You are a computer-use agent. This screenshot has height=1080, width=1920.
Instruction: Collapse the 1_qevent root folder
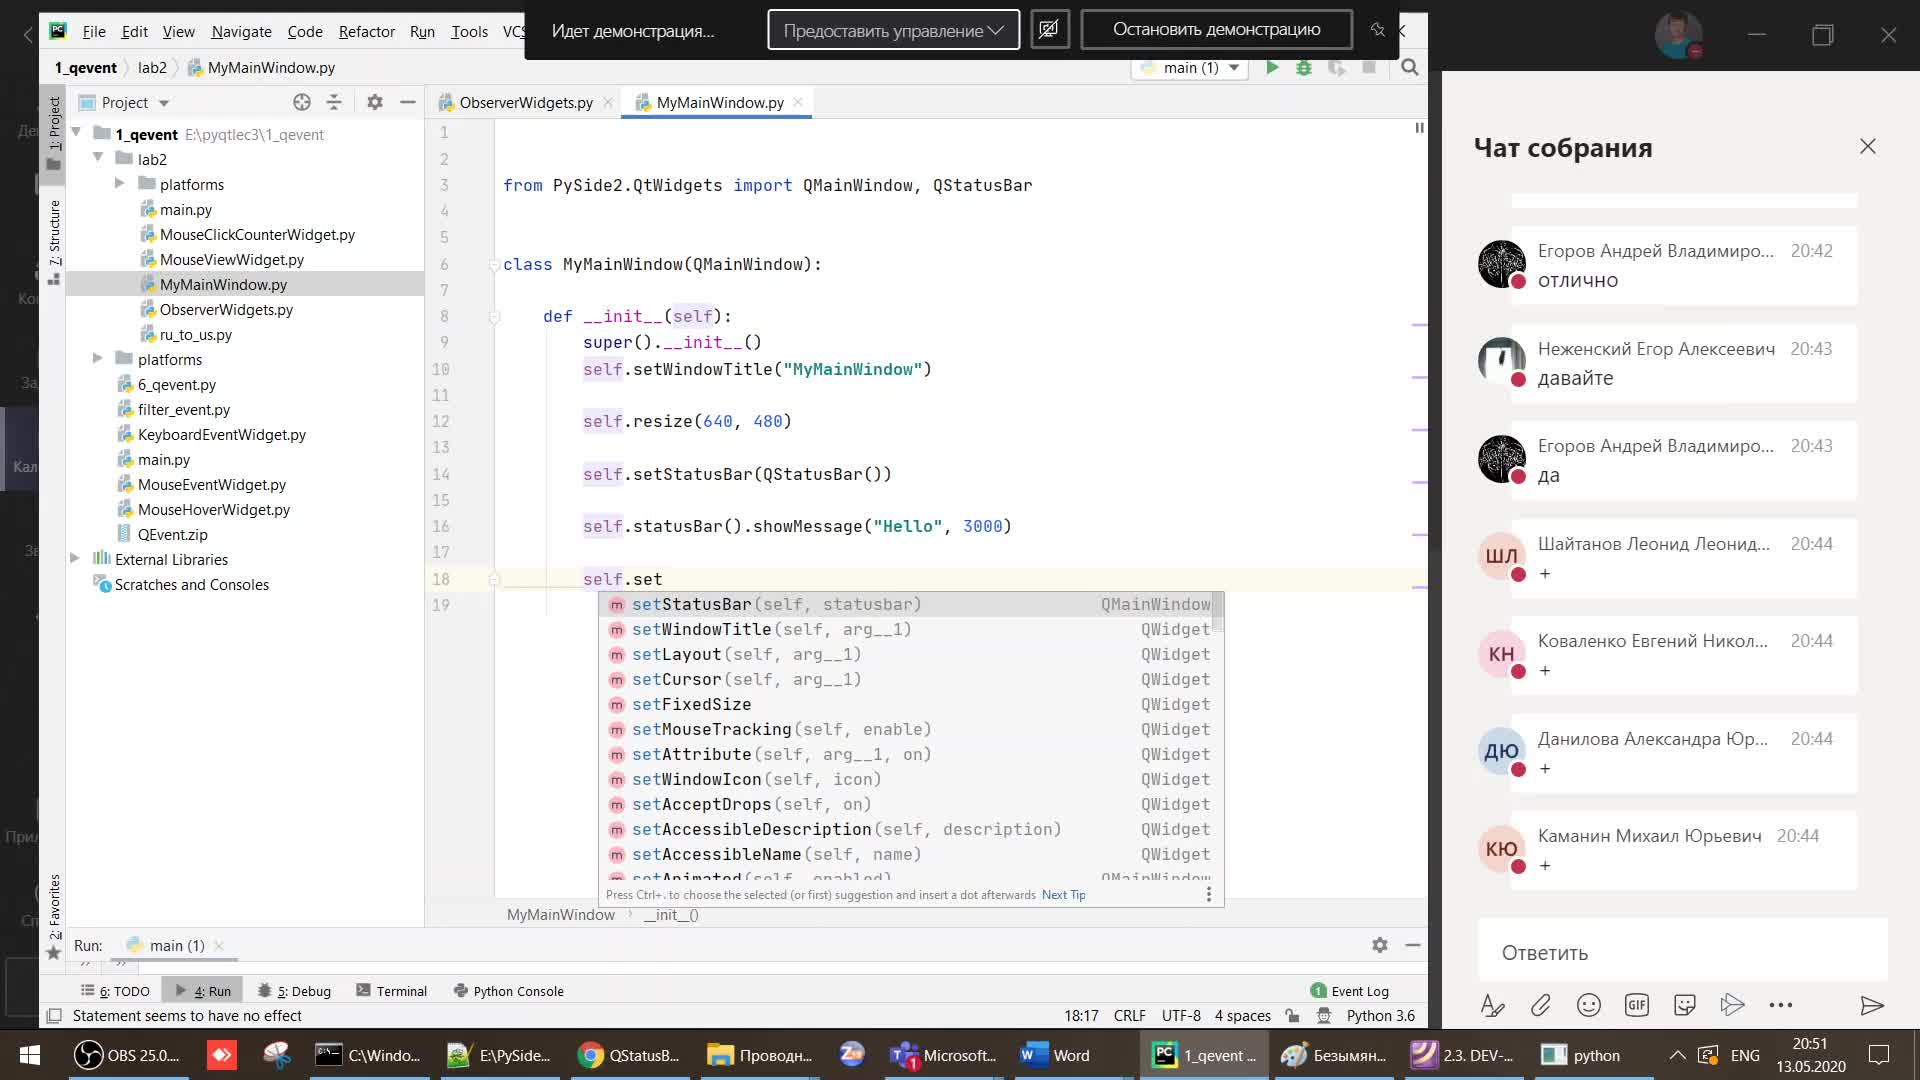click(x=76, y=133)
